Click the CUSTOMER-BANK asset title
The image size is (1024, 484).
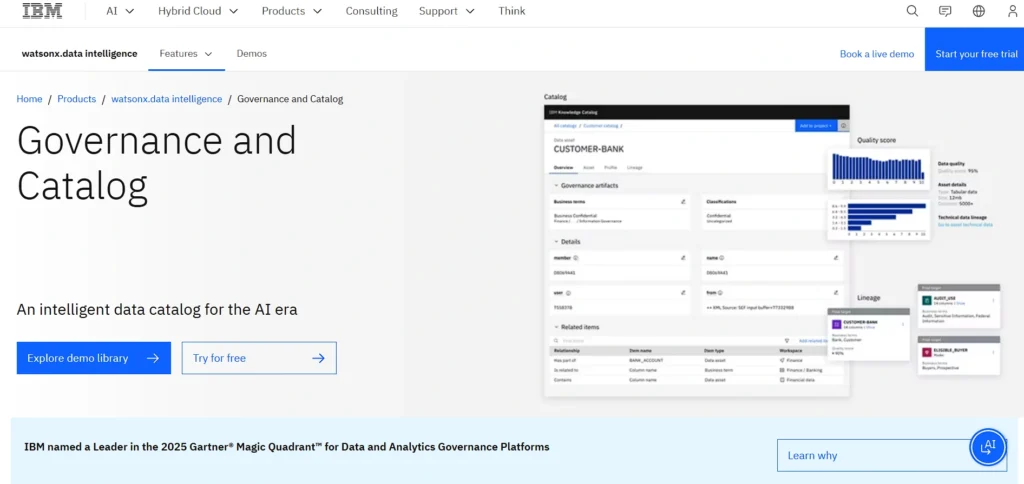pos(588,149)
